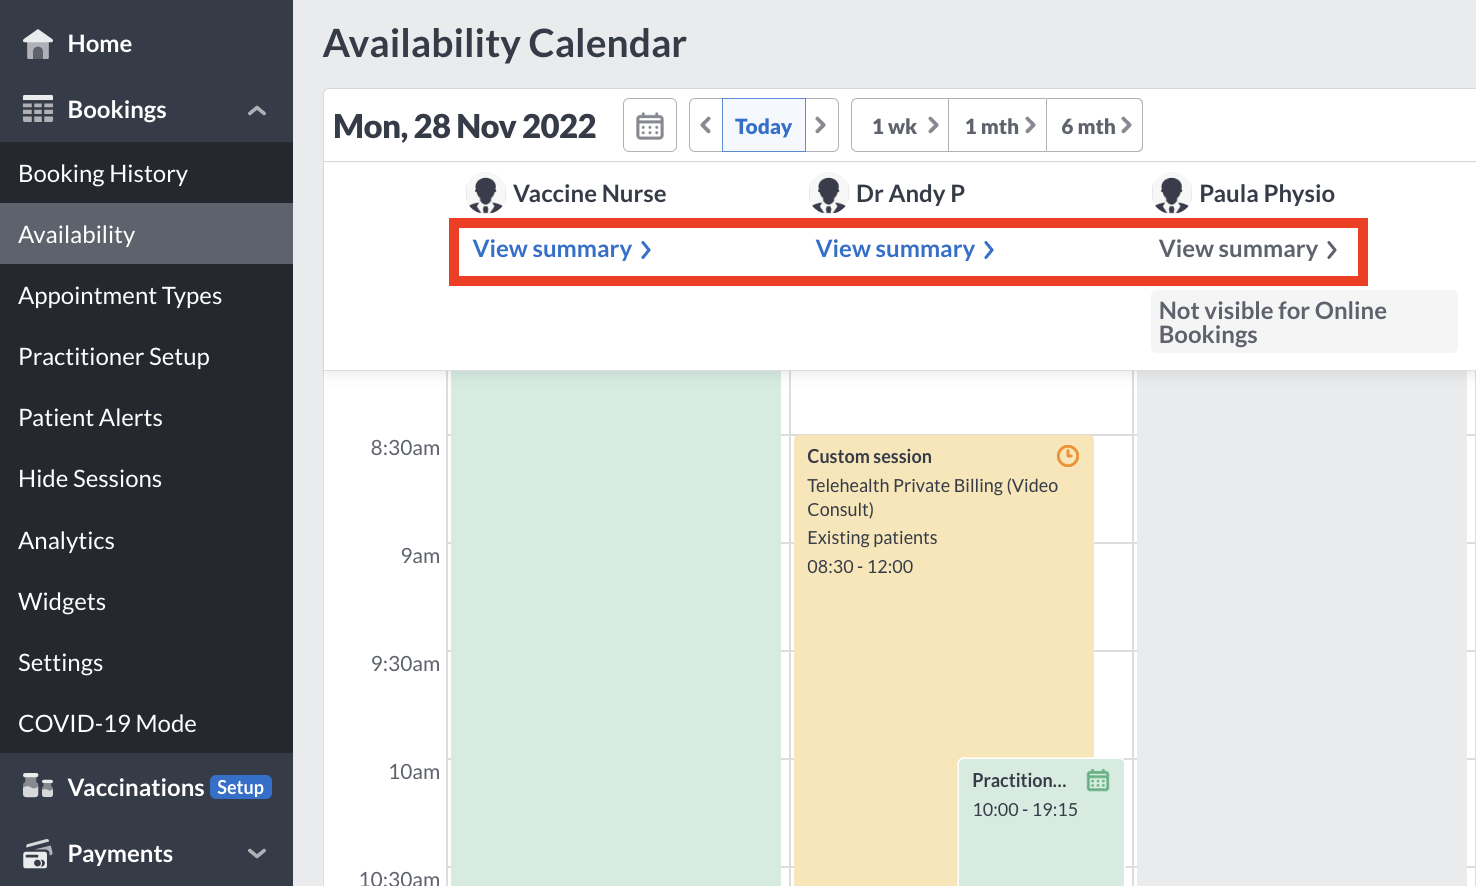
Task: Click the Vaccinations syringe icon
Action: point(36,786)
